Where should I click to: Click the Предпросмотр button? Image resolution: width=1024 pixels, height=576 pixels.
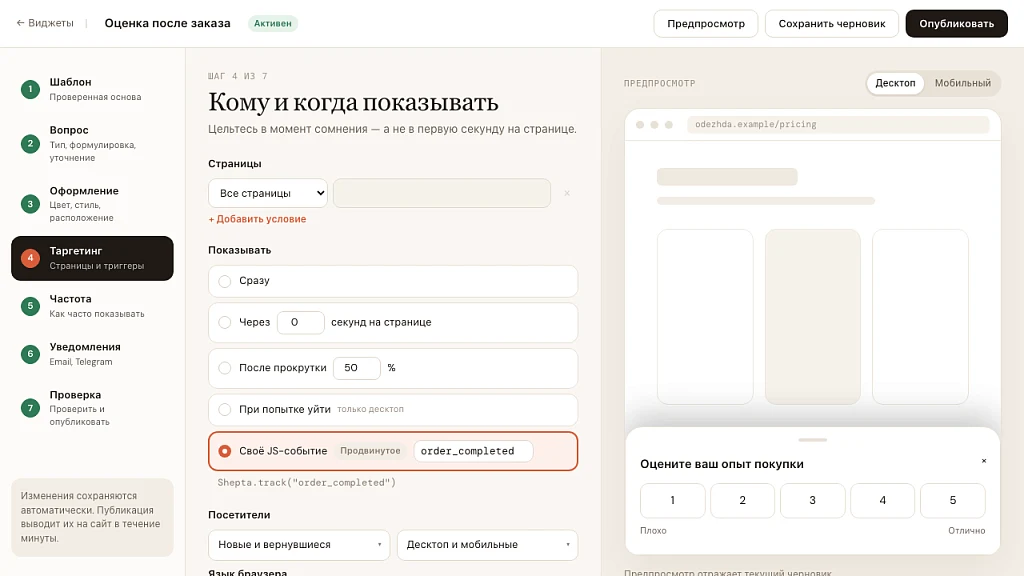pos(705,24)
